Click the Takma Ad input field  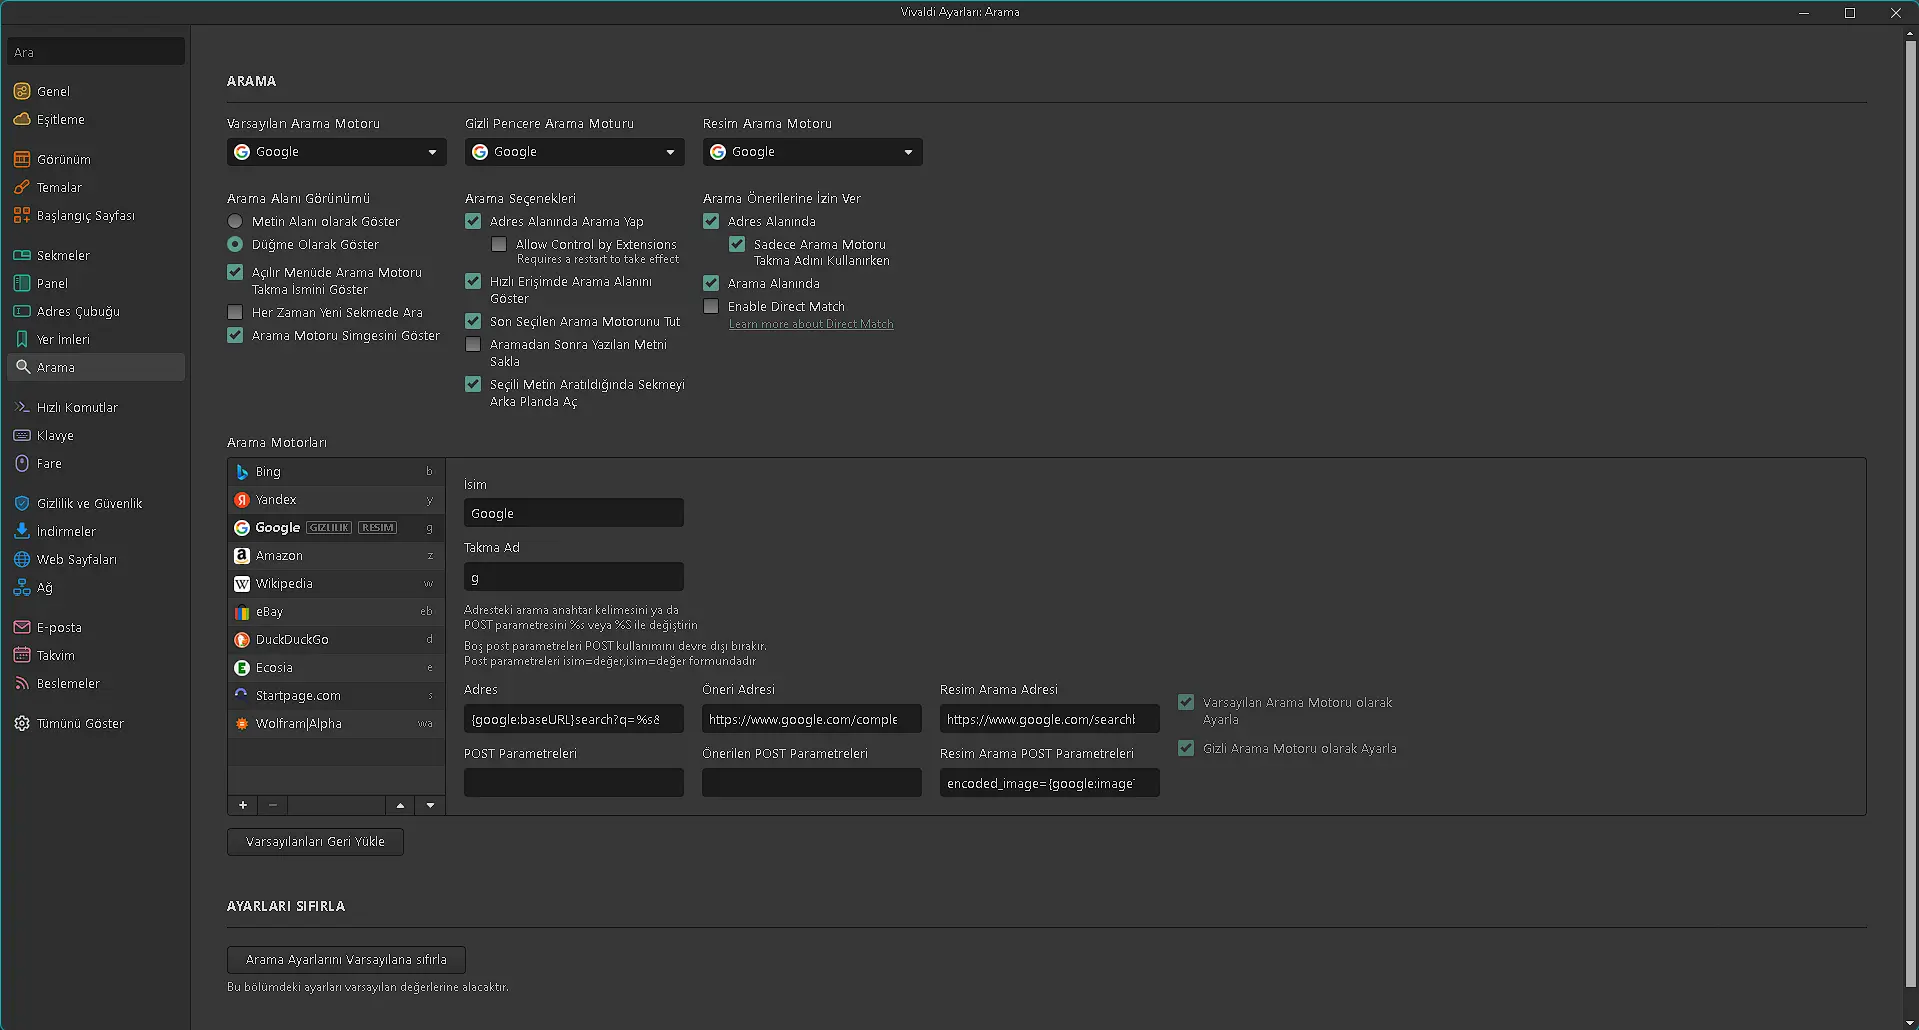(574, 577)
